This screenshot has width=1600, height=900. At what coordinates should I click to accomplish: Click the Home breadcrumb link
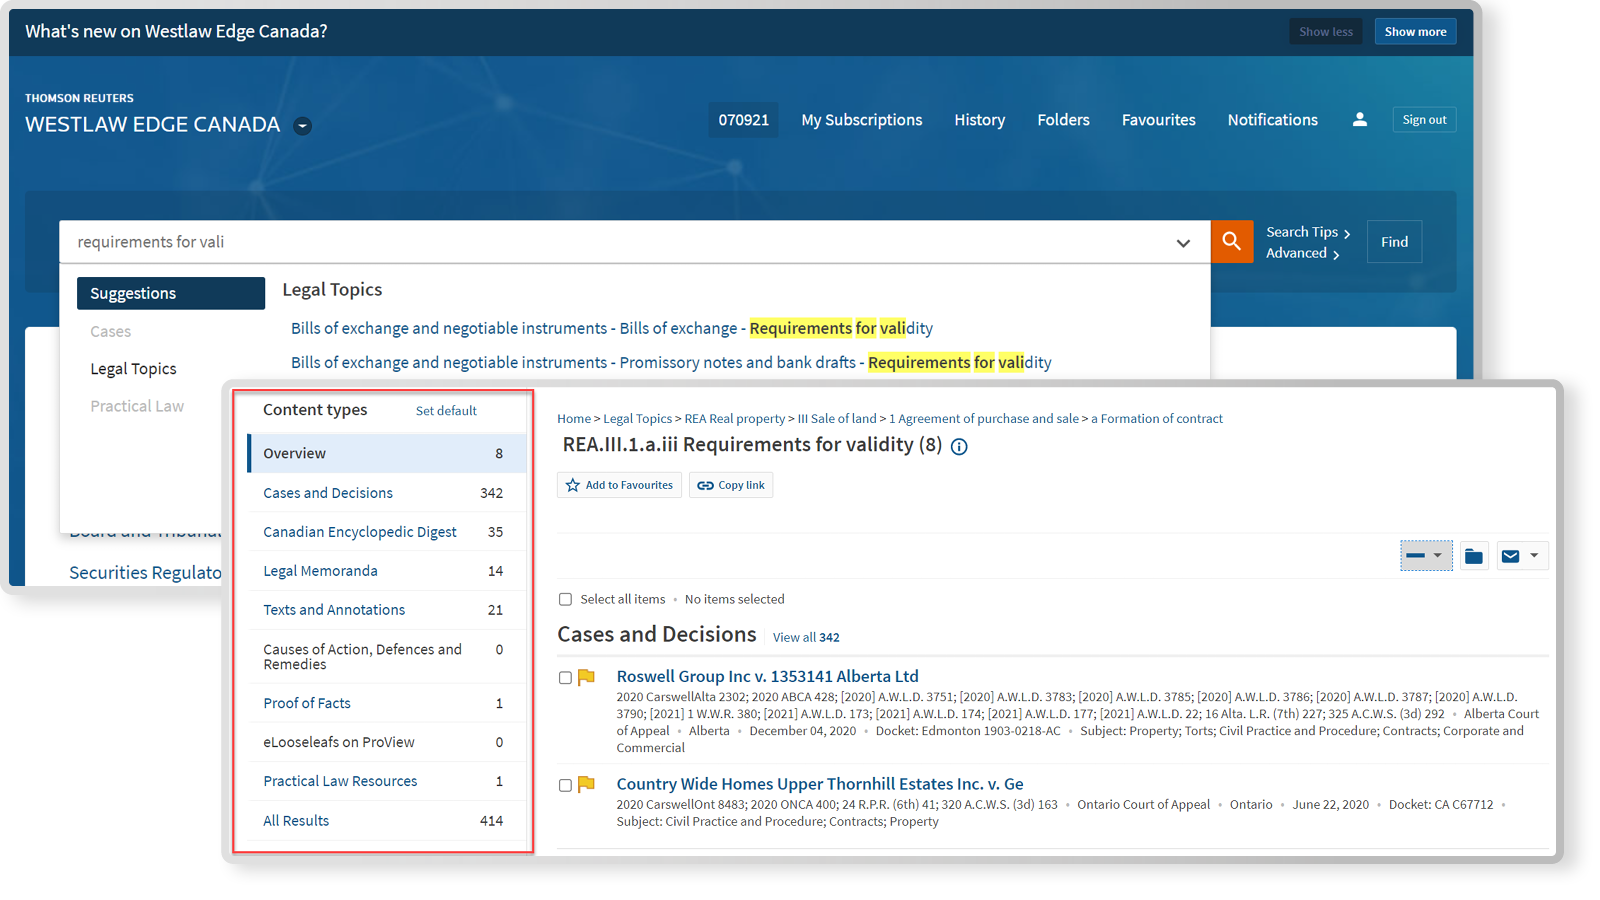click(574, 419)
